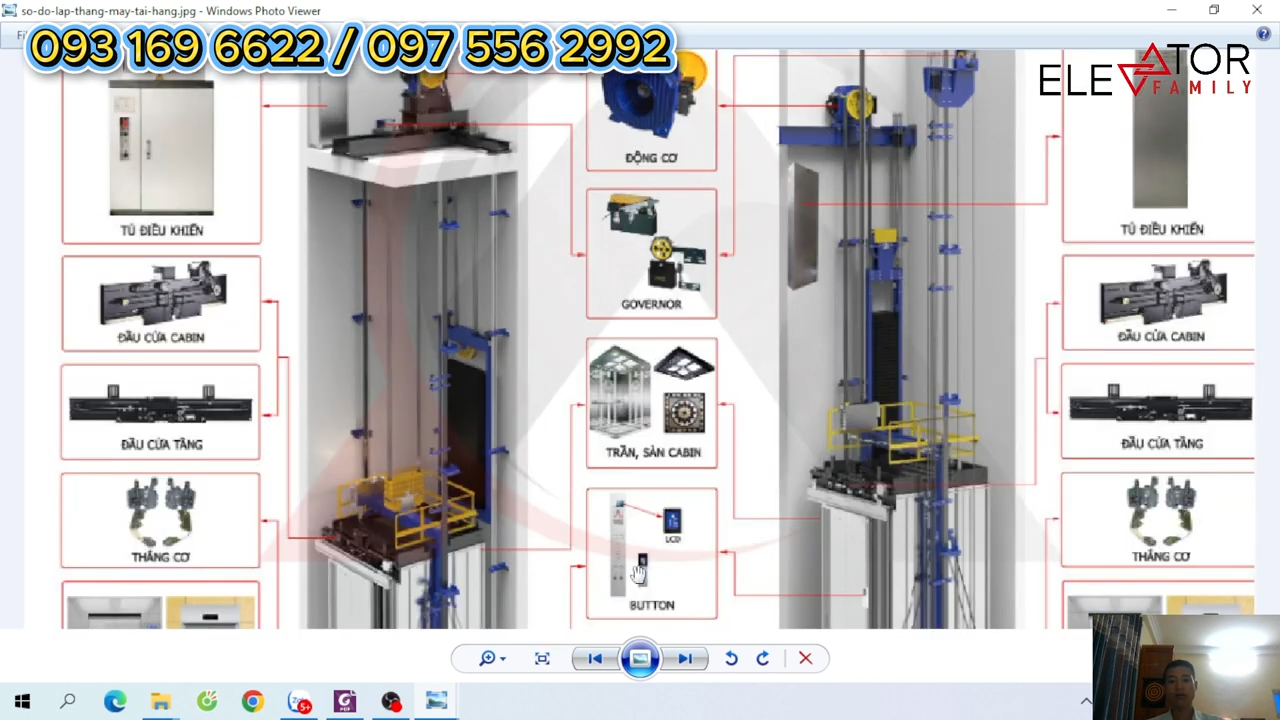Click the taskbar search icon
Viewport: 1280px width, 720px height.
pos(68,702)
